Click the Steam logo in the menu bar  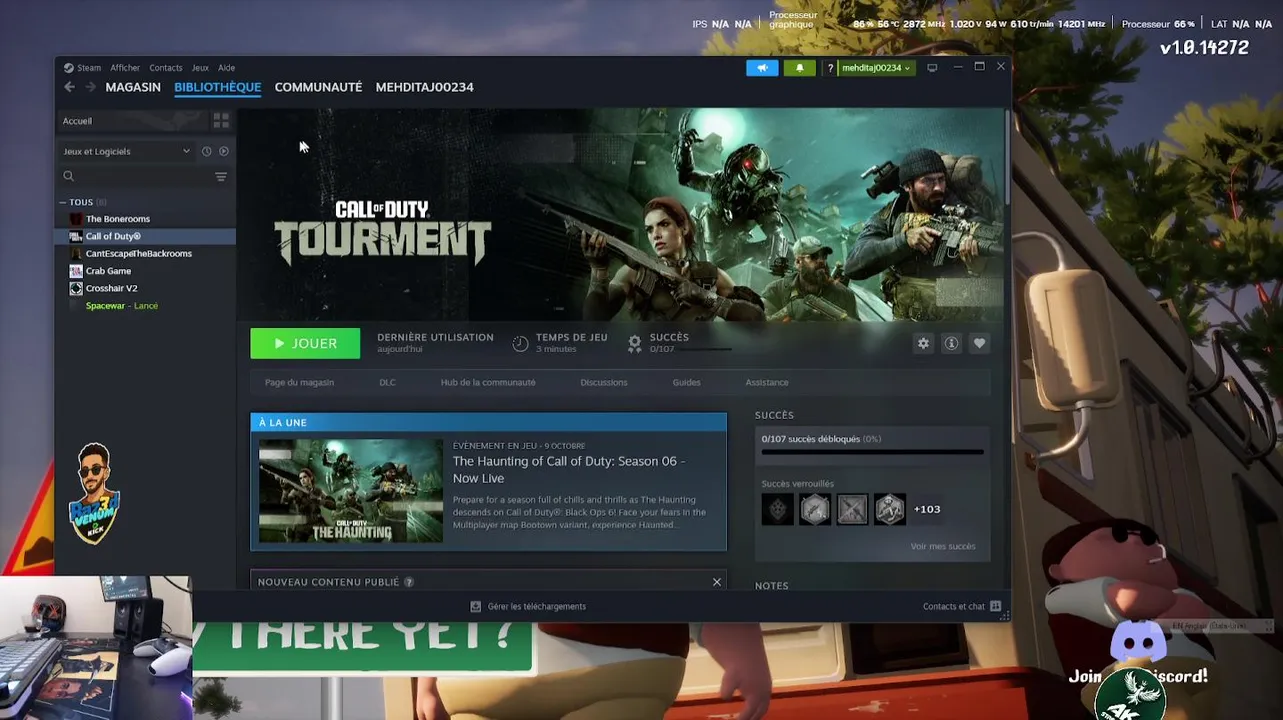click(69, 68)
